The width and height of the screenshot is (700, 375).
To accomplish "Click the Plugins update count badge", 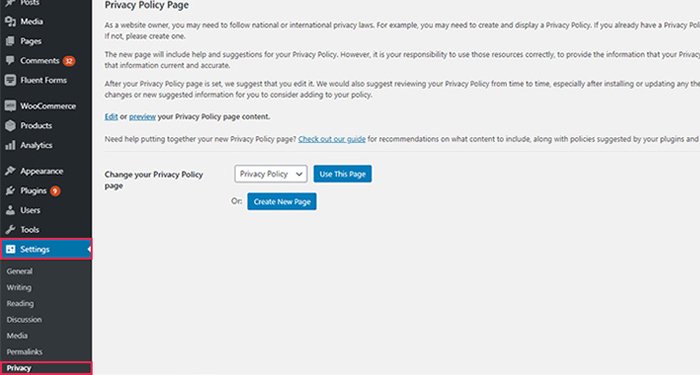I will pos(55,191).
